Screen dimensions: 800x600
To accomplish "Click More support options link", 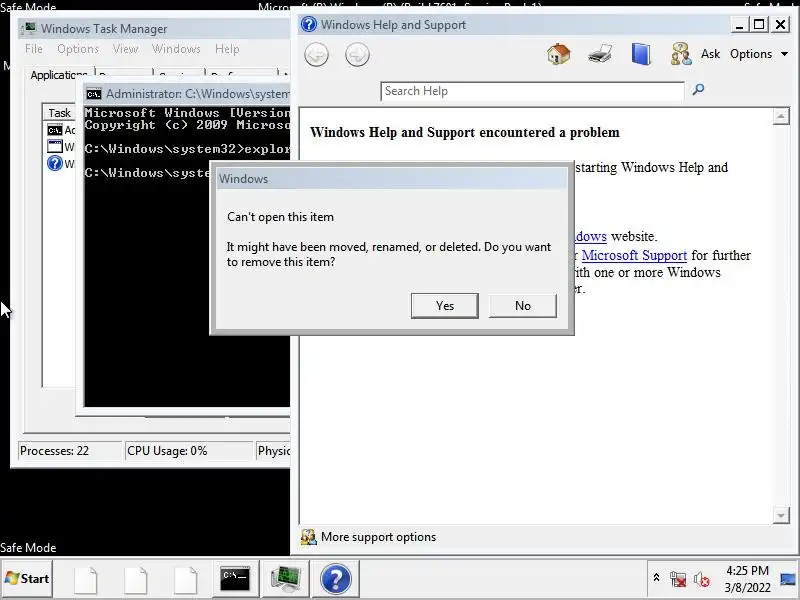I will (378, 537).
